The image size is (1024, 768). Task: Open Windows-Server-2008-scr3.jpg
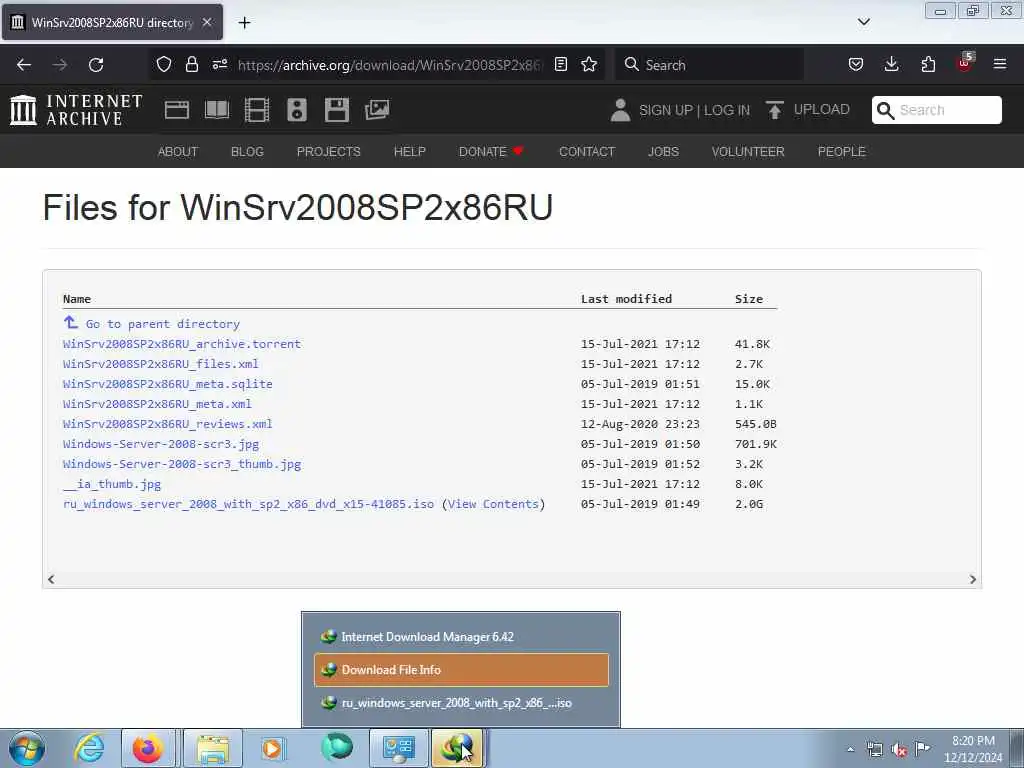click(x=161, y=444)
